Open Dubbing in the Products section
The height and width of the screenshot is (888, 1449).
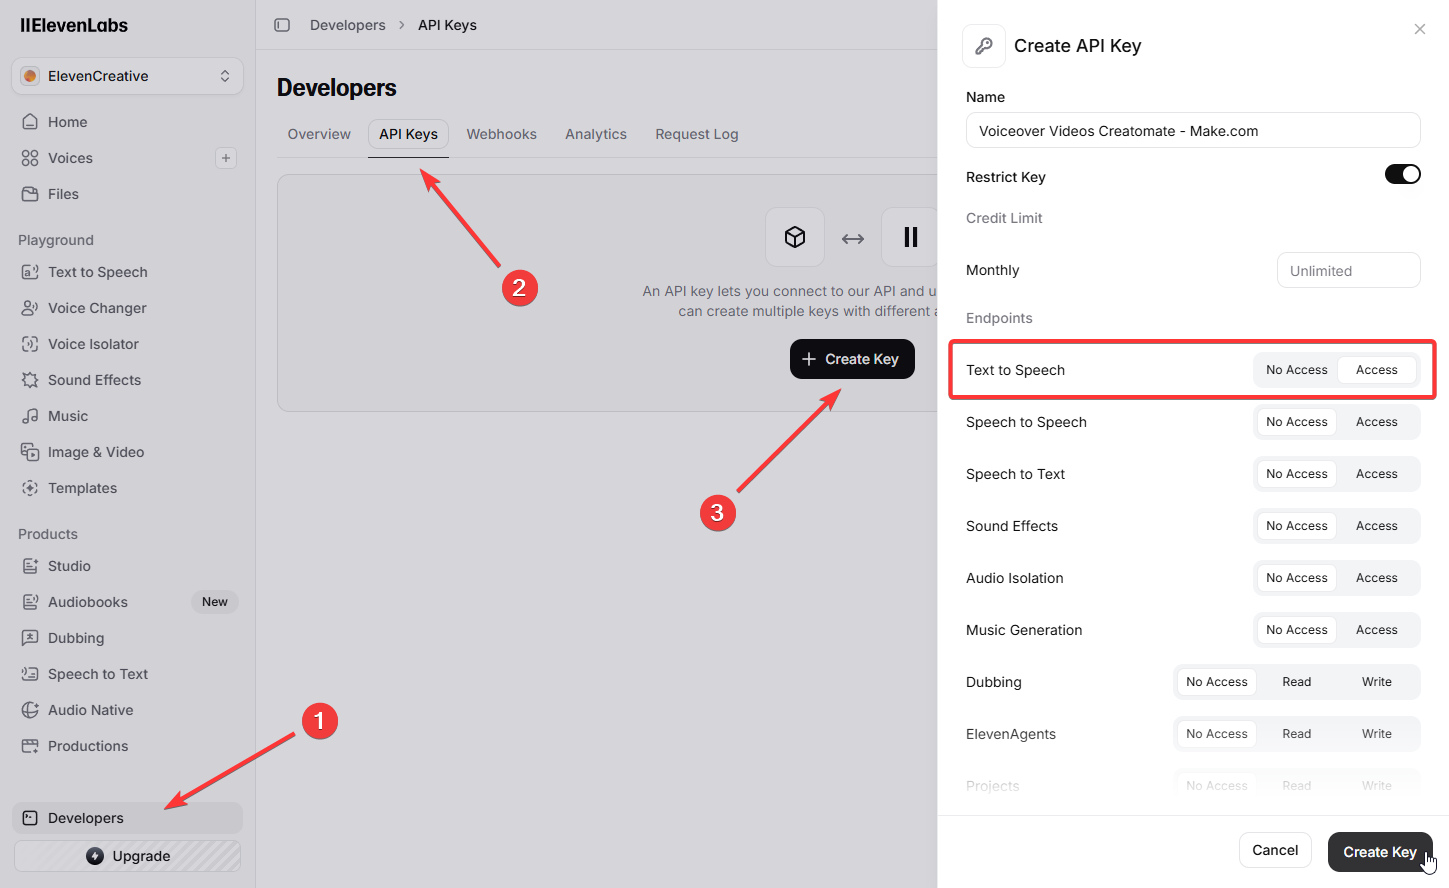pyautogui.click(x=76, y=638)
